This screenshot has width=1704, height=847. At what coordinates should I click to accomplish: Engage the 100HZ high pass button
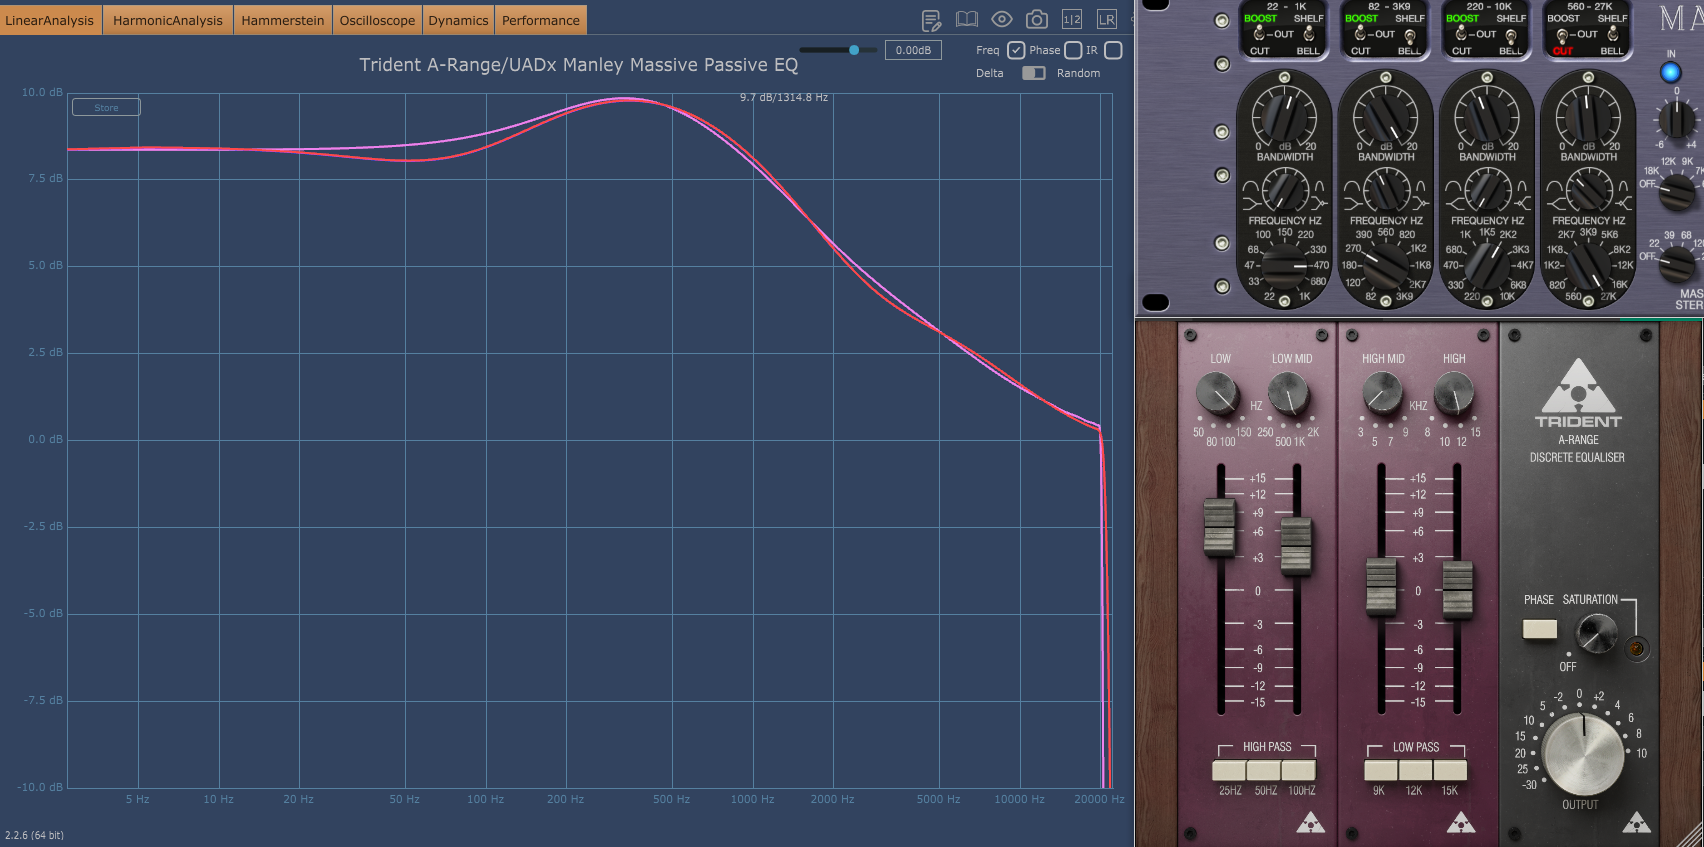coord(1299,770)
